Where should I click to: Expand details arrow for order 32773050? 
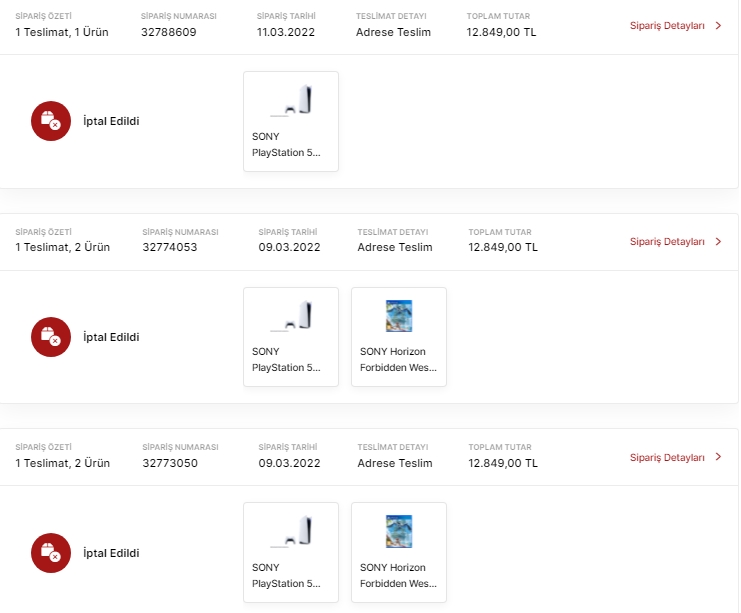point(718,457)
